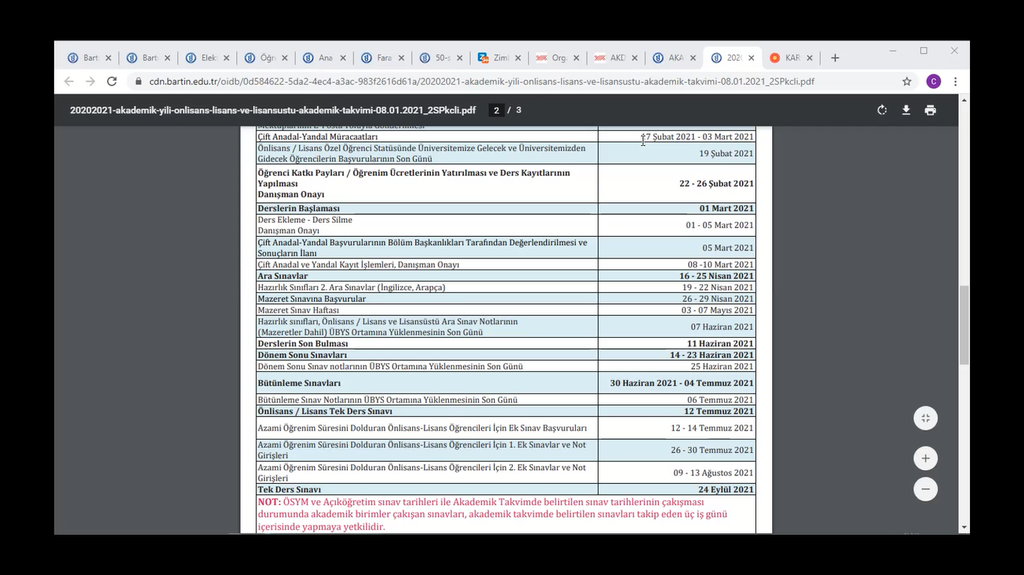
Task: Click 'Dönem Sonu Sınavları' row label
Action: [x=302, y=355]
